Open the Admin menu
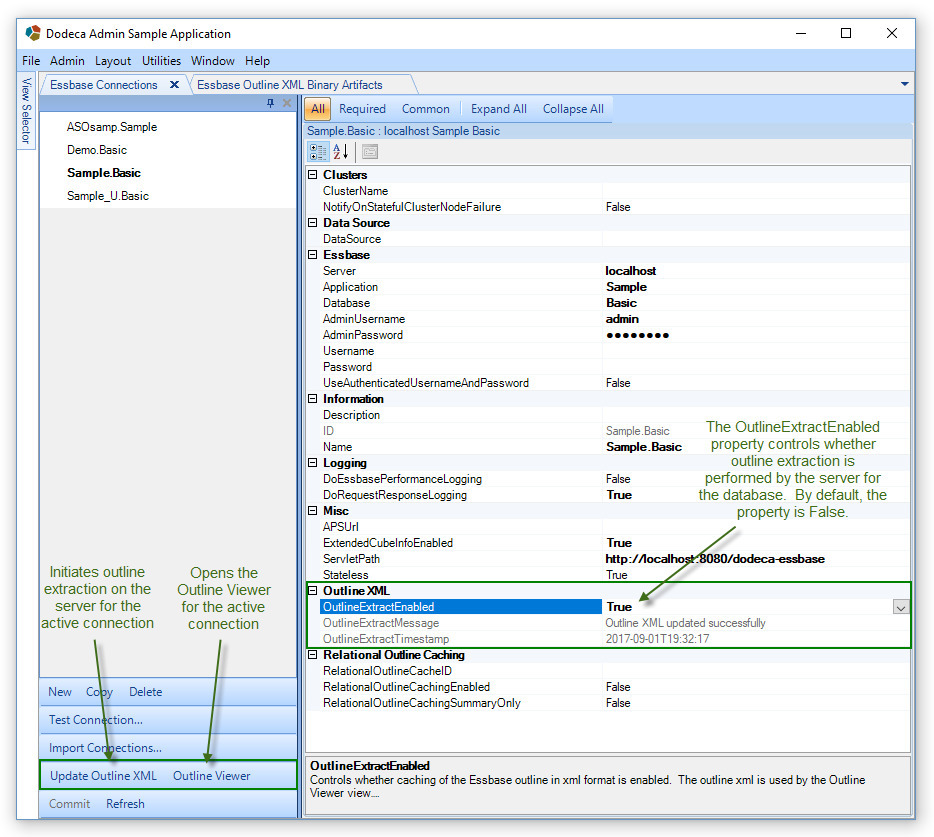The image size is (934, 837). point(67,61)
